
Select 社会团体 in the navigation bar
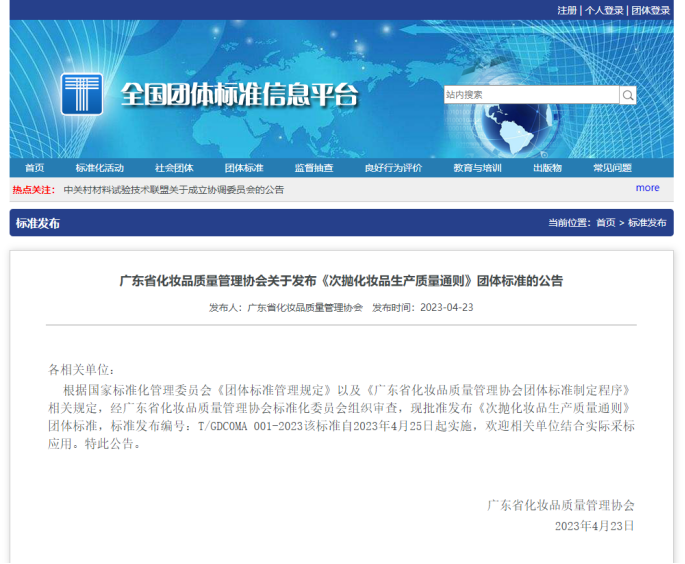(174, 168)
